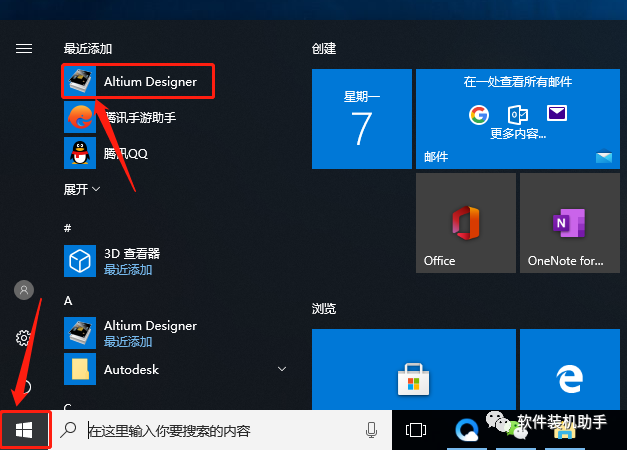This screenshot has height=450, width=627.
Task: Click the 浏览 group header
Action: (x=324, y=308)
